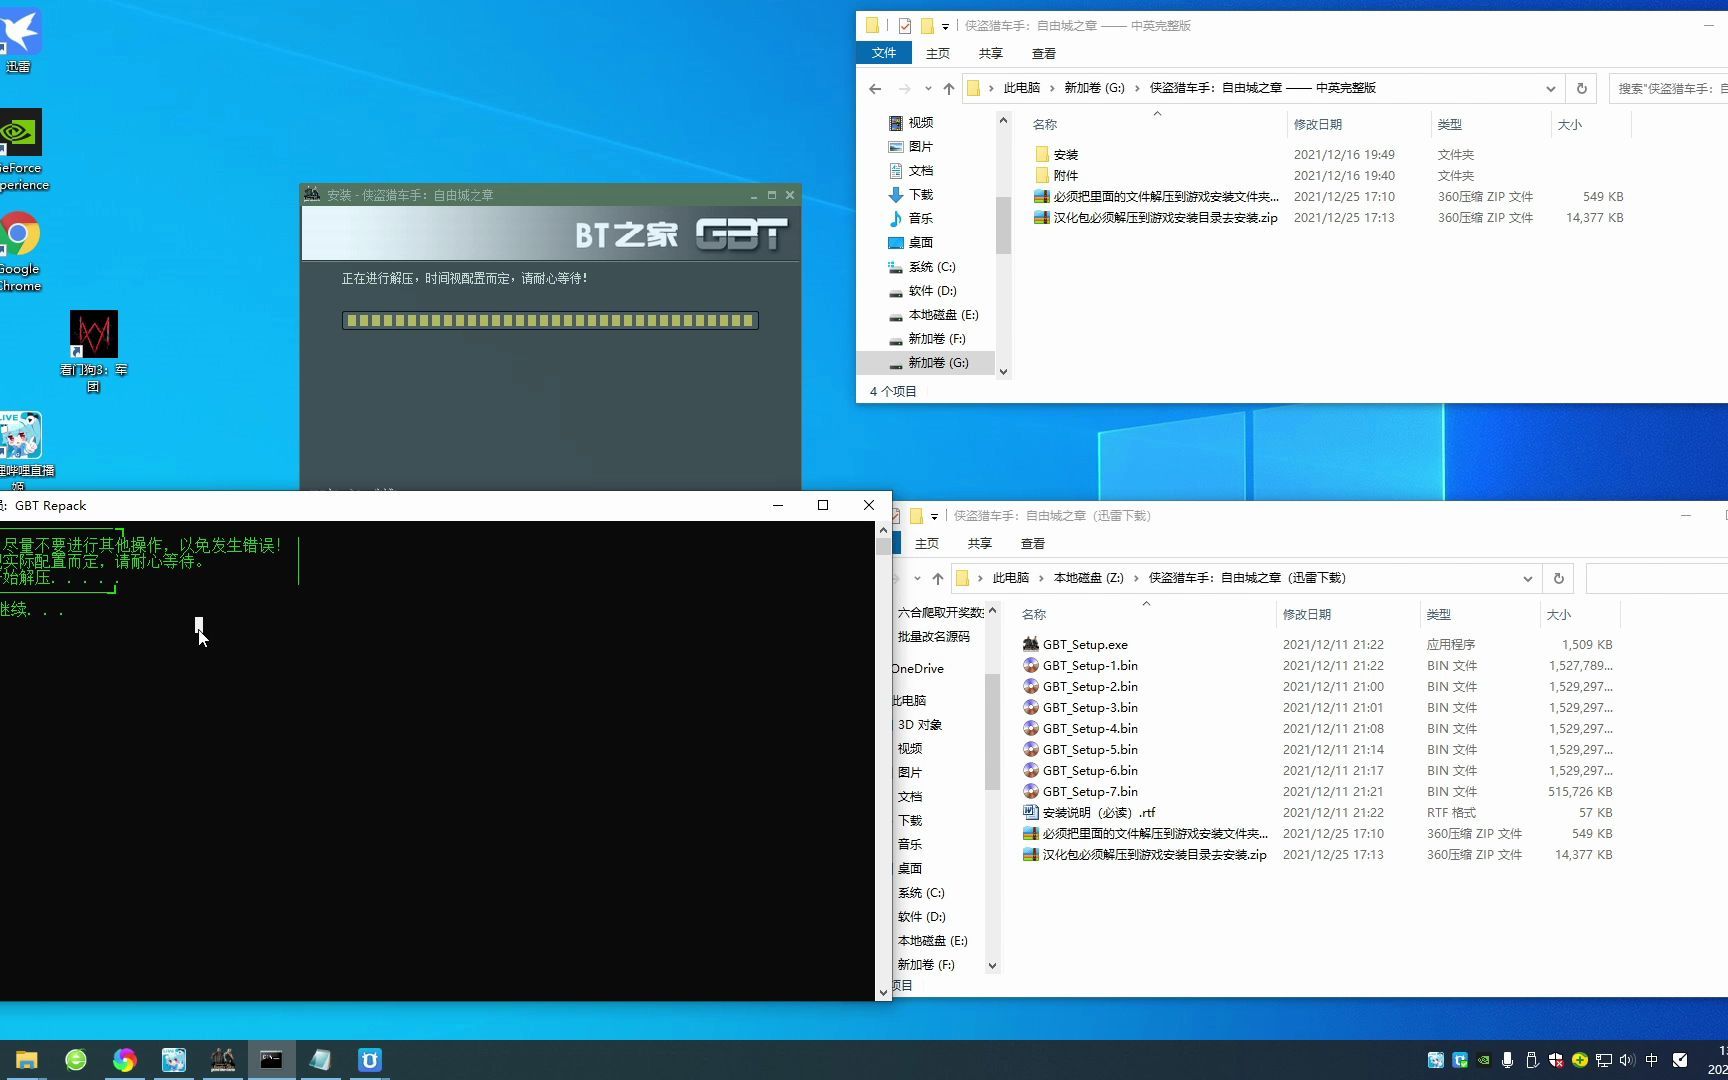This screenshot has width=1728, height=1080.
Task: Open Thunder (迅雷) desktop icon
Action: (19, 40)
